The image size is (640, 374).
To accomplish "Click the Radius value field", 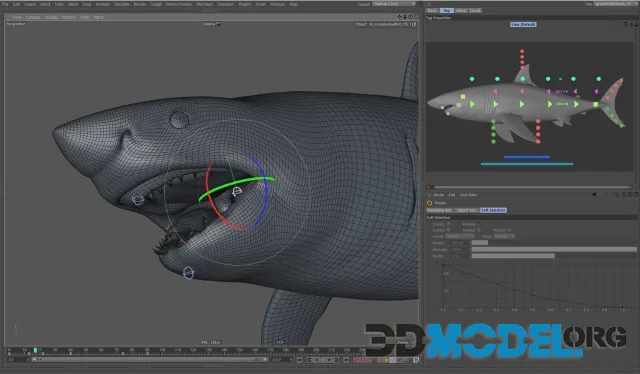I will click(x=459, y=243).
